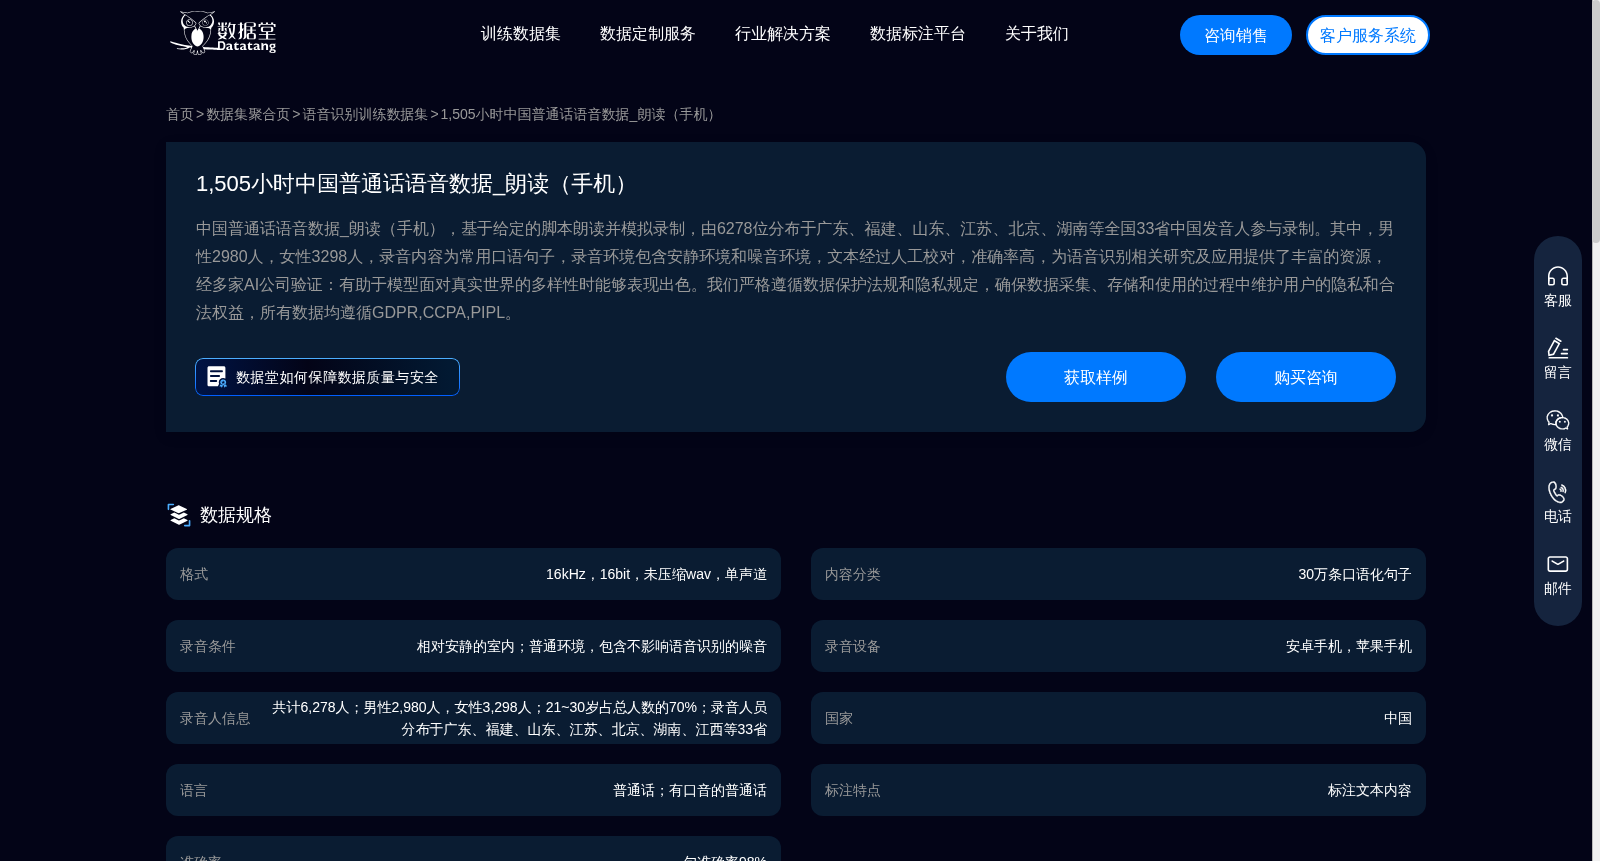Click the 录音设备 row label
The height and width of the screenshot is (861, 1600).
click(x=852, y=646)
